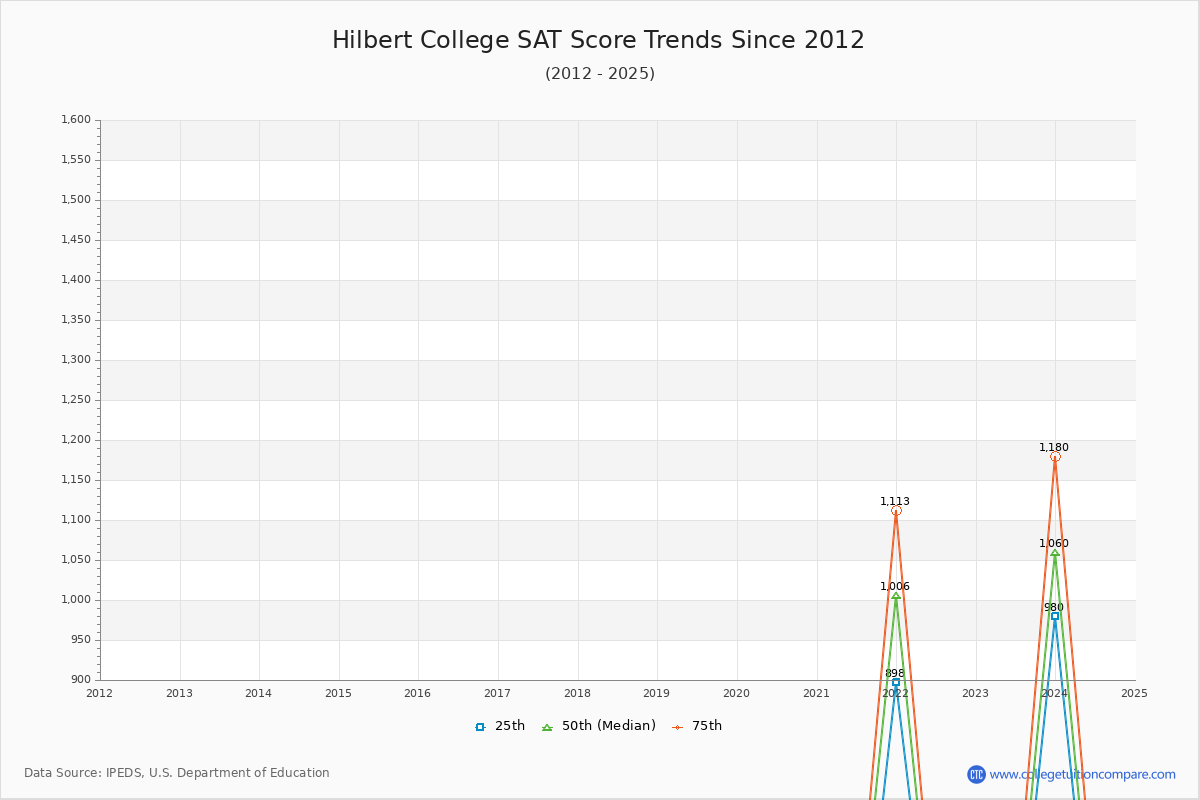Click the 1,600 y-axis label
The image size is (1200, 800).
tap(76, 120)
